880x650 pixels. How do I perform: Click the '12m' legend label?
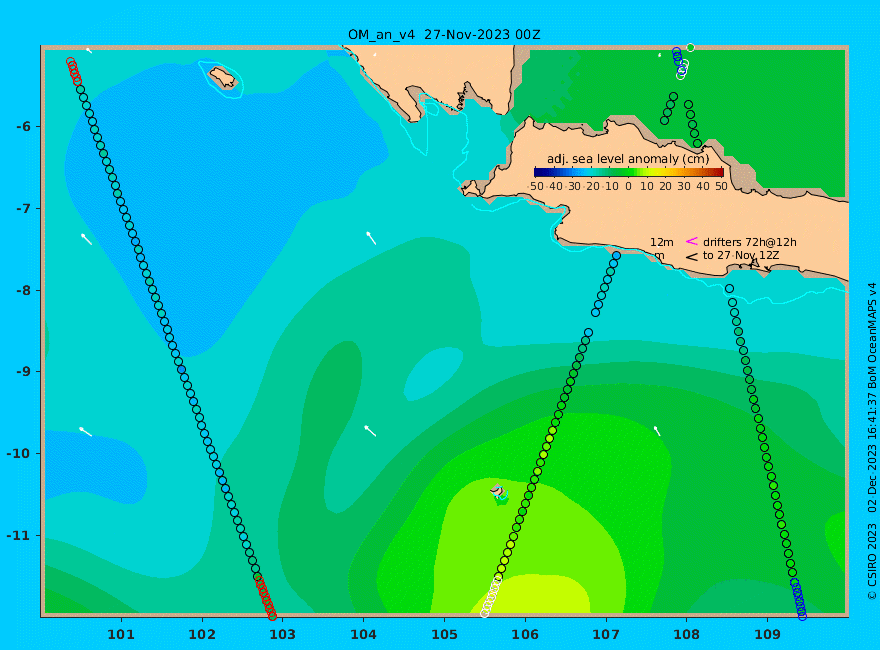pyautogui.click(x=662, y=242)
